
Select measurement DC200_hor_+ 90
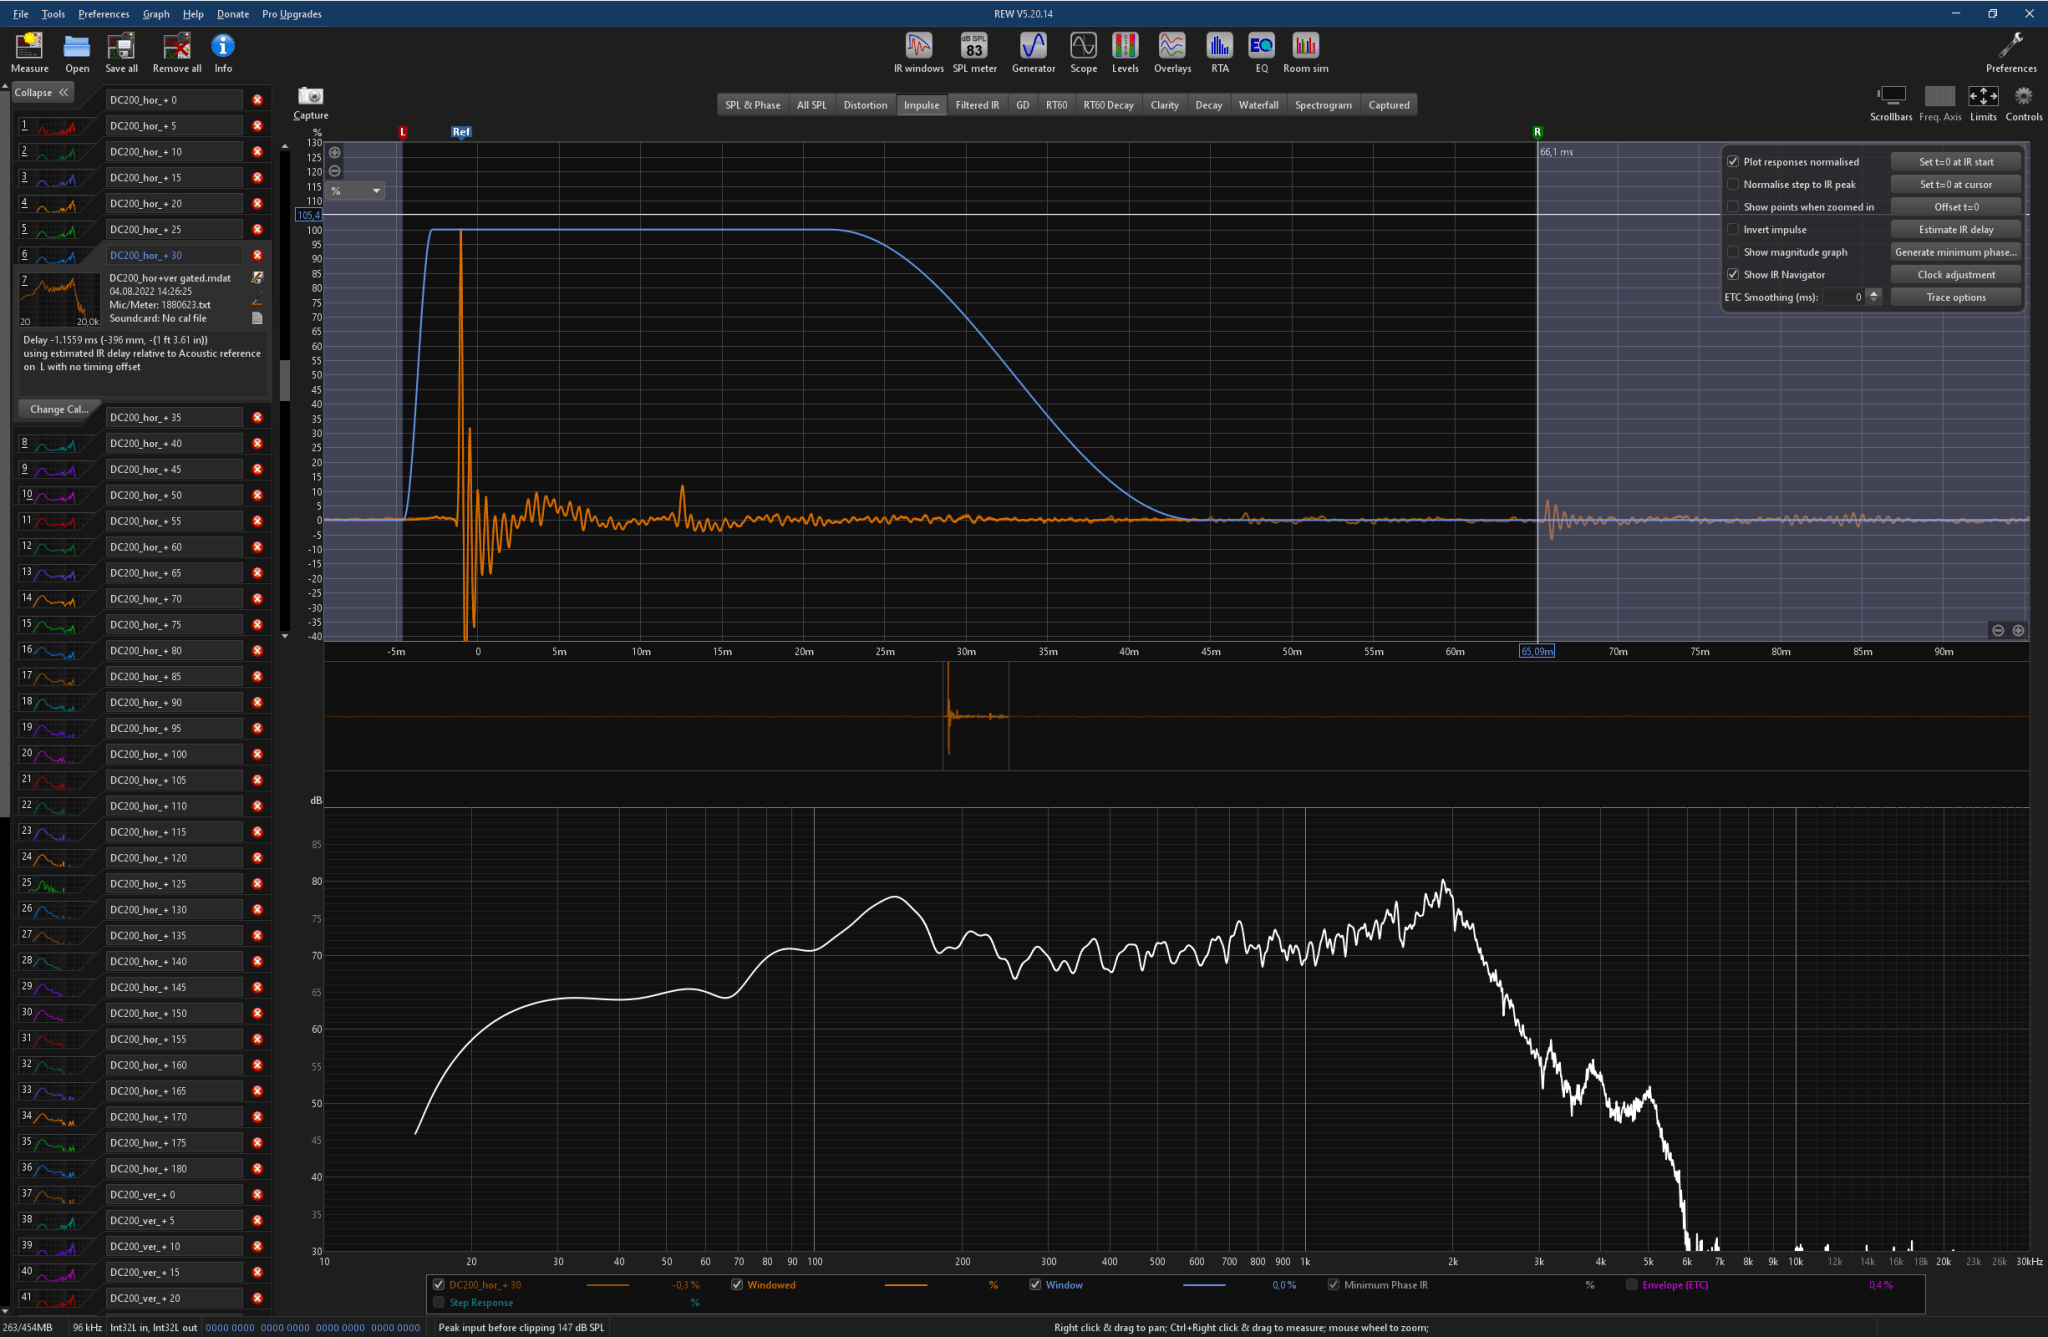(x=174, y=702)
